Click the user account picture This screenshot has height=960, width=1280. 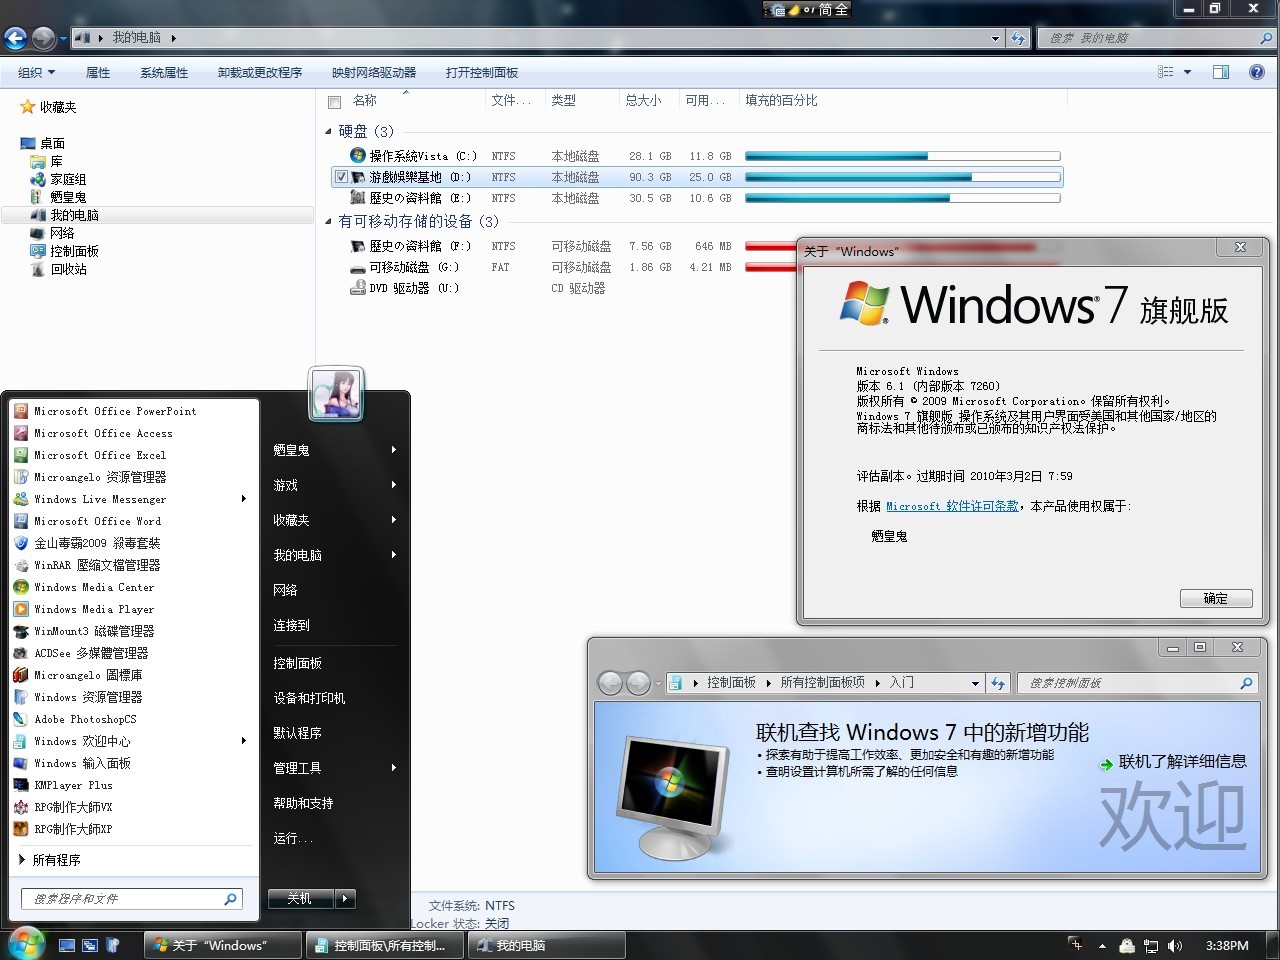click(336, 394)
